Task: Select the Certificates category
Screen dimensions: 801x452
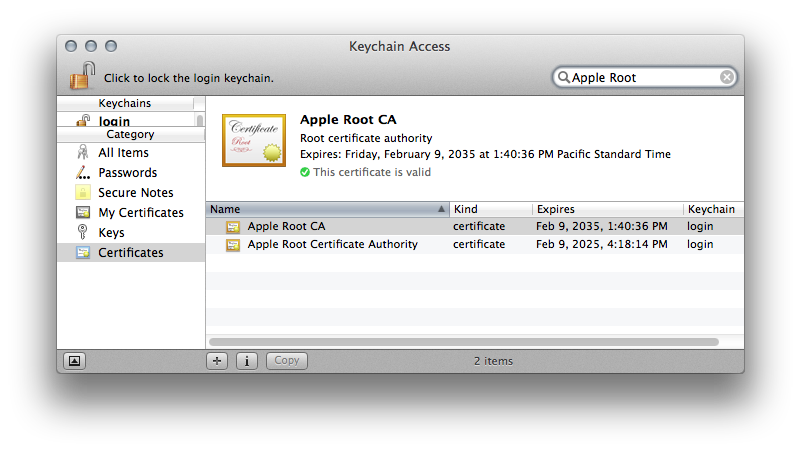Action: coord(130,253)
